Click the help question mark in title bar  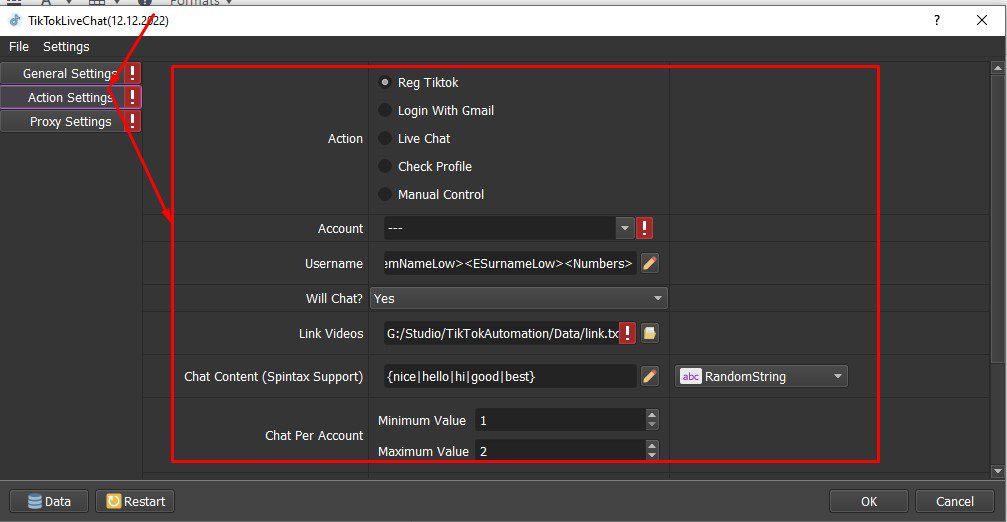point(937,20)
